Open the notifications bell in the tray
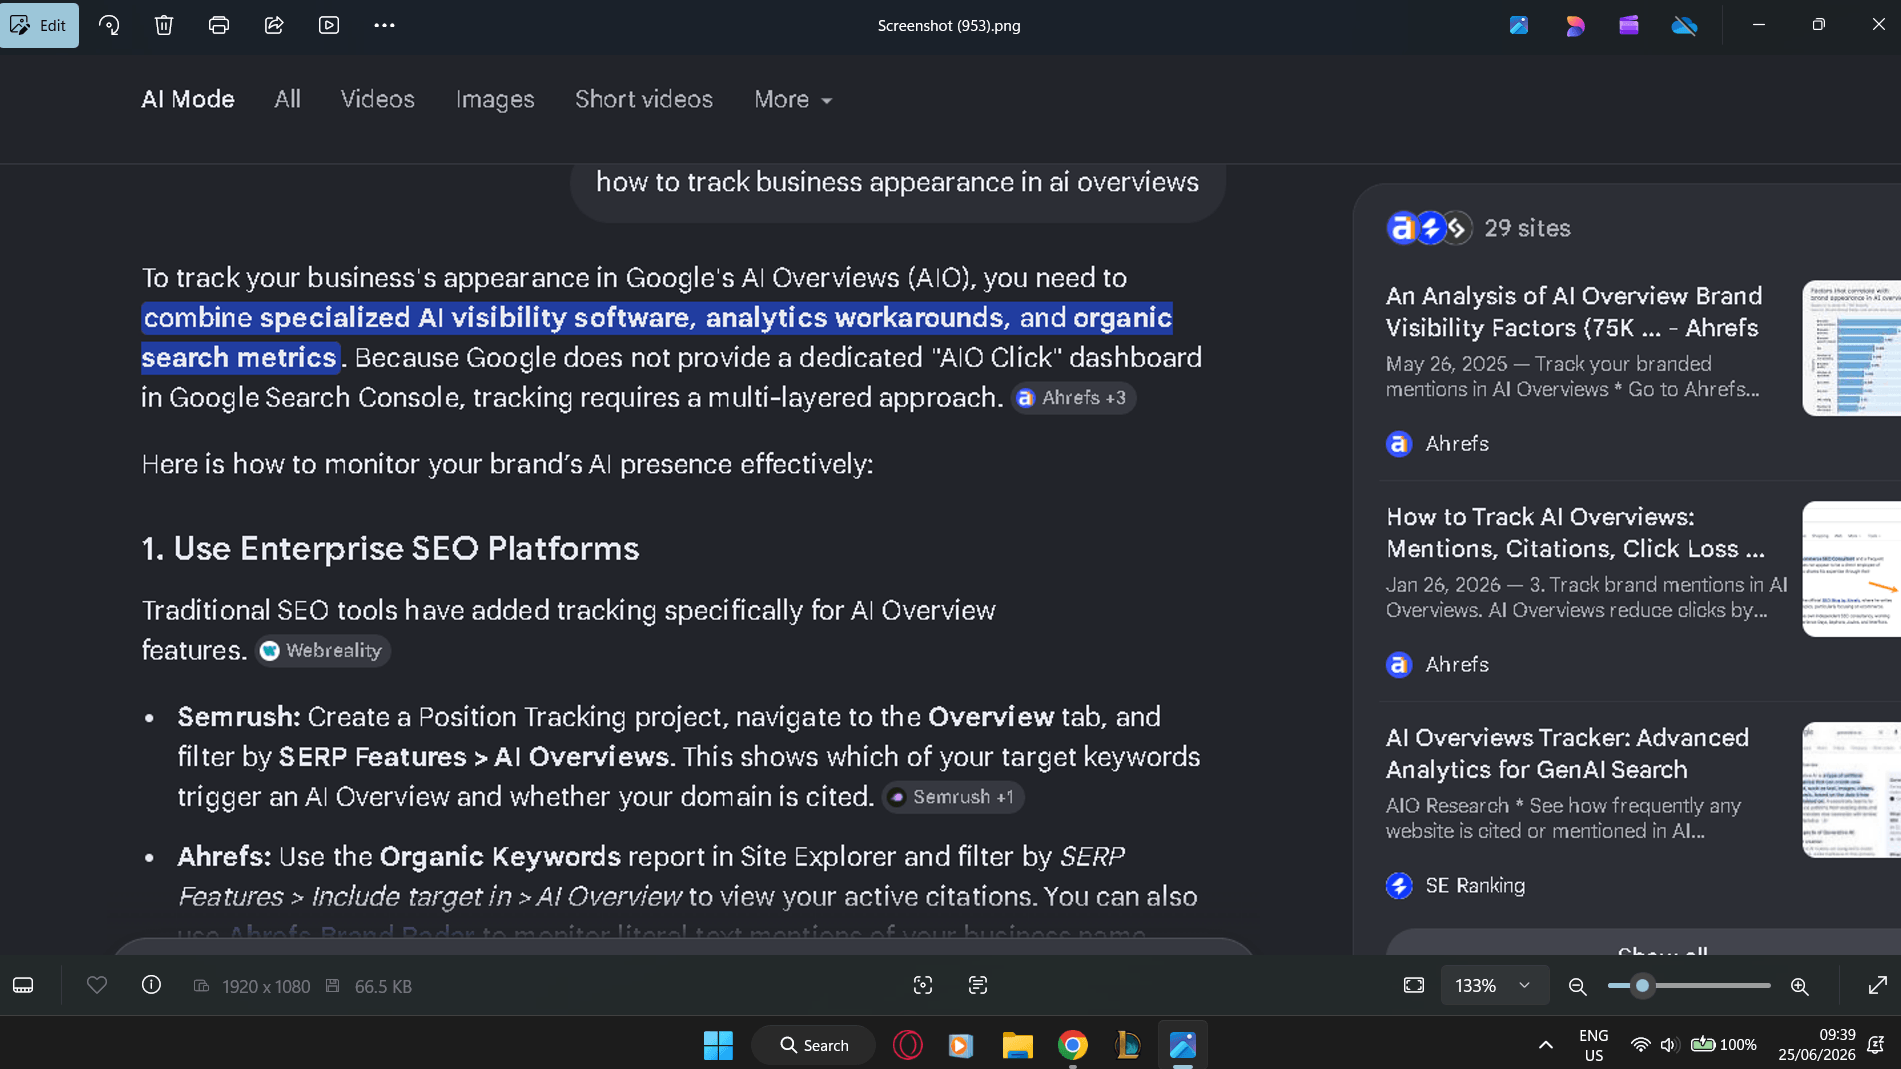The height and width of the screenshot is (1069, 1901). pyautogui.click(x=1876, y=1045)
